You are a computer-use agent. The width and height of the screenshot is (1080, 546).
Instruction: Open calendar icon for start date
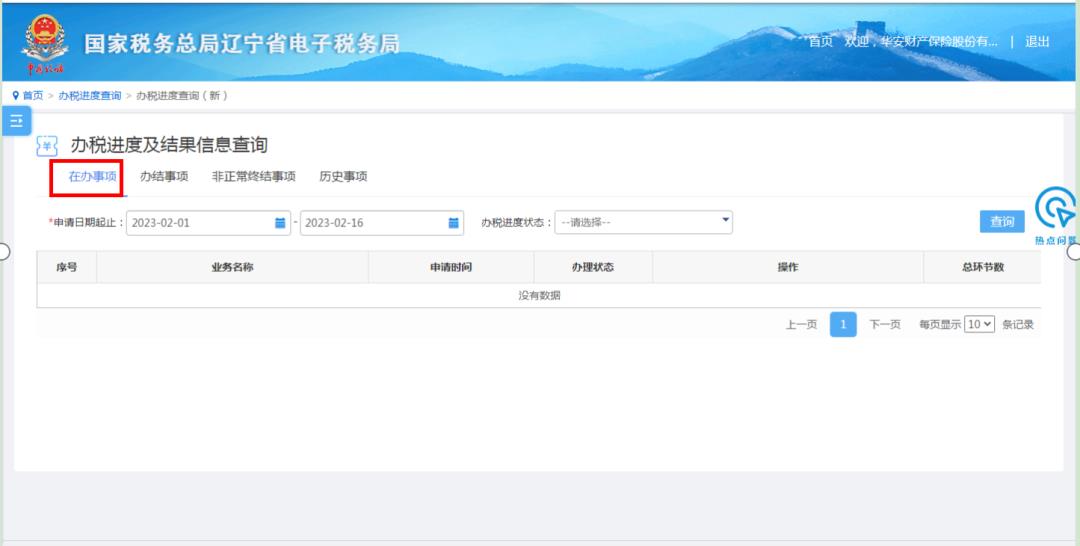[280, 223]
